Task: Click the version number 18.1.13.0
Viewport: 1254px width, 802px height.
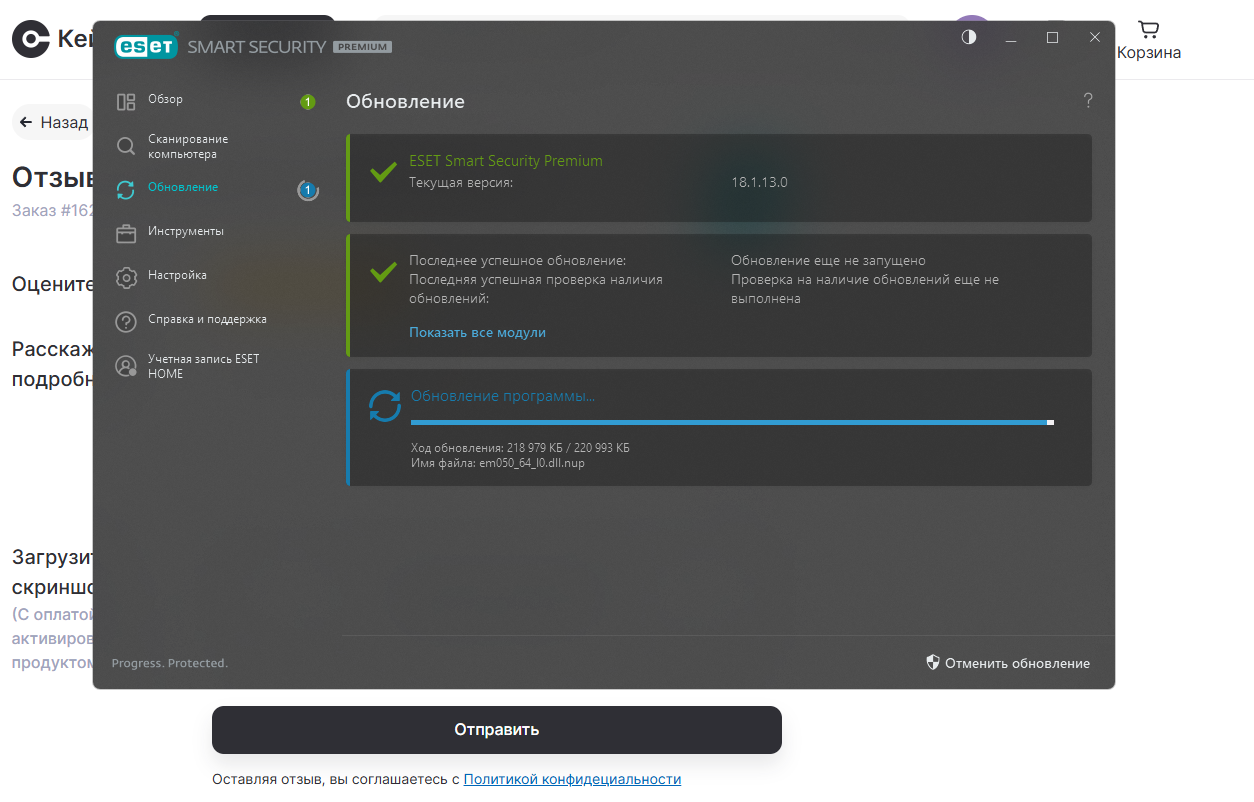Action: click(759, 182)
